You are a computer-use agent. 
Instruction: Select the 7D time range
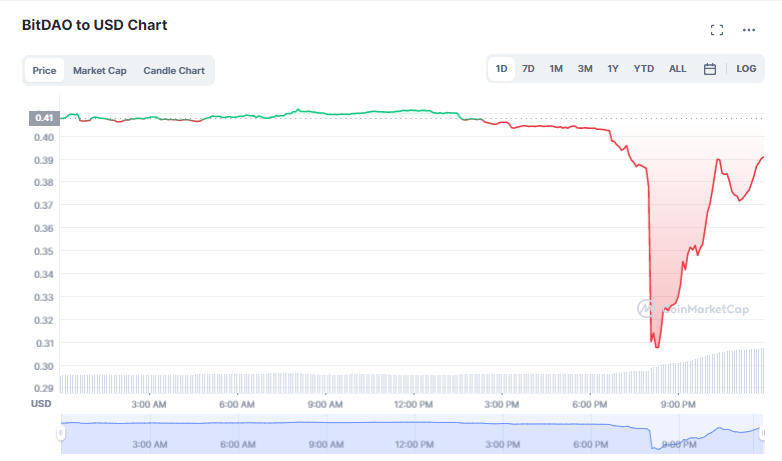pyautogui.click(x=528, y=68)
